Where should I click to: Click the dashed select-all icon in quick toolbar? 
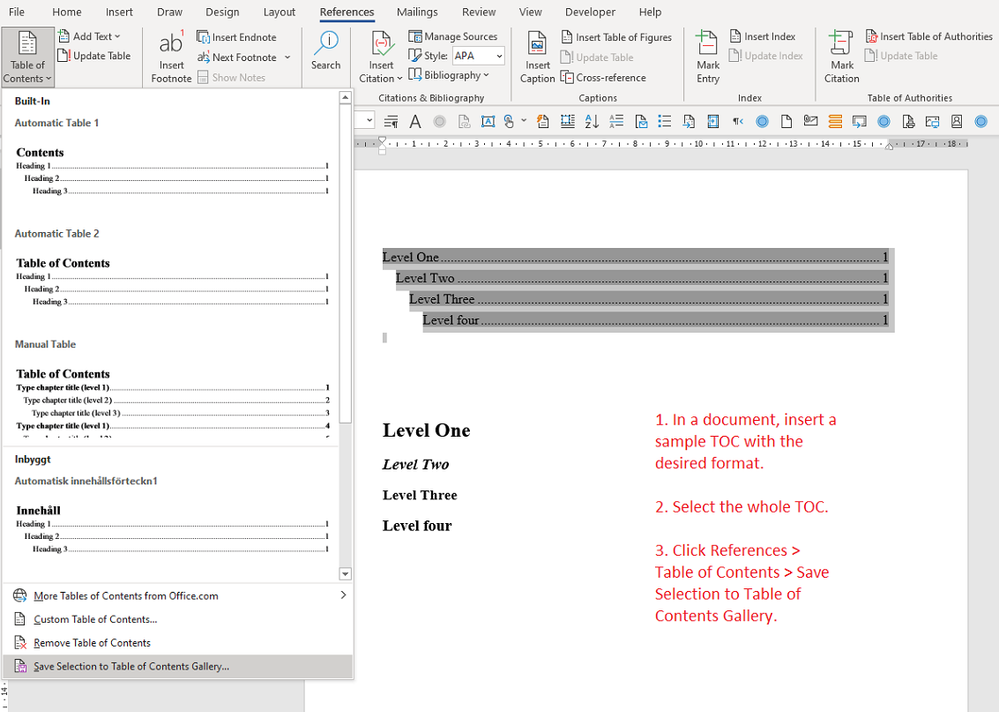point(567,121)
